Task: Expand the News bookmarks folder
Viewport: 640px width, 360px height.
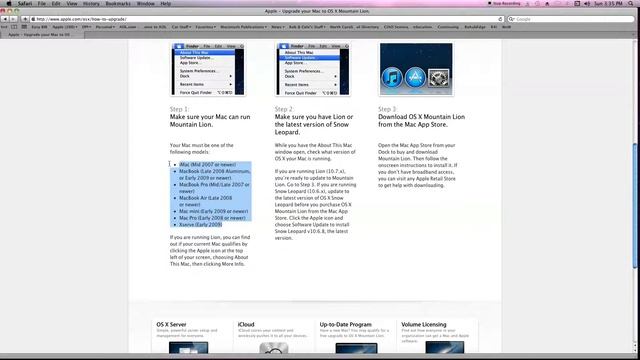Action: coord(278,27)
